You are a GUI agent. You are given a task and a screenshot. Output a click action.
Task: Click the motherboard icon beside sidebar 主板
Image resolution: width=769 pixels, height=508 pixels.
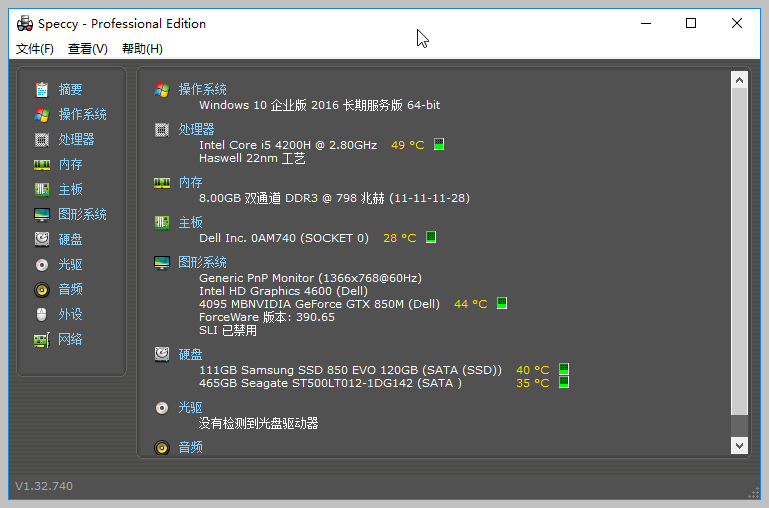(42, 189)
